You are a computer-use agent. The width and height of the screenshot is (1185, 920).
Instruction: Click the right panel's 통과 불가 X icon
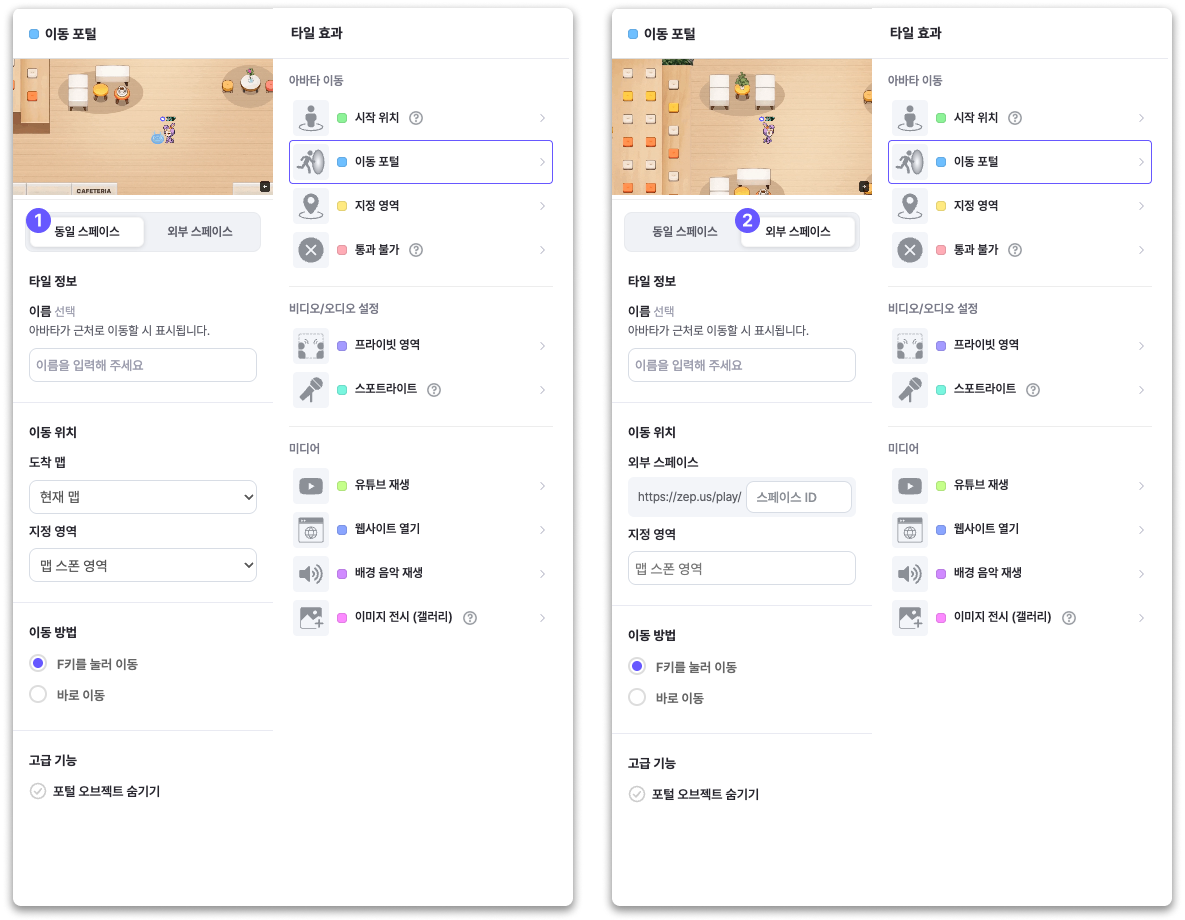[x=910, y=249]
